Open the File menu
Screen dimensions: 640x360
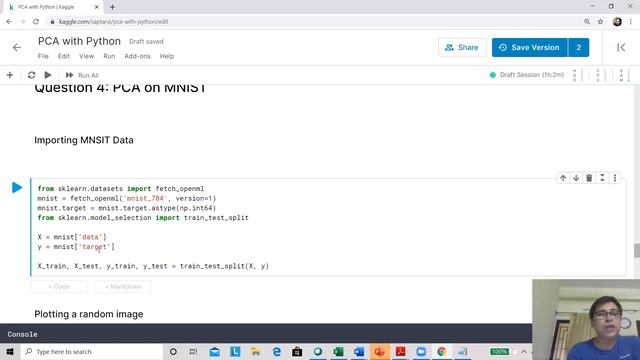tap(43, 56)
